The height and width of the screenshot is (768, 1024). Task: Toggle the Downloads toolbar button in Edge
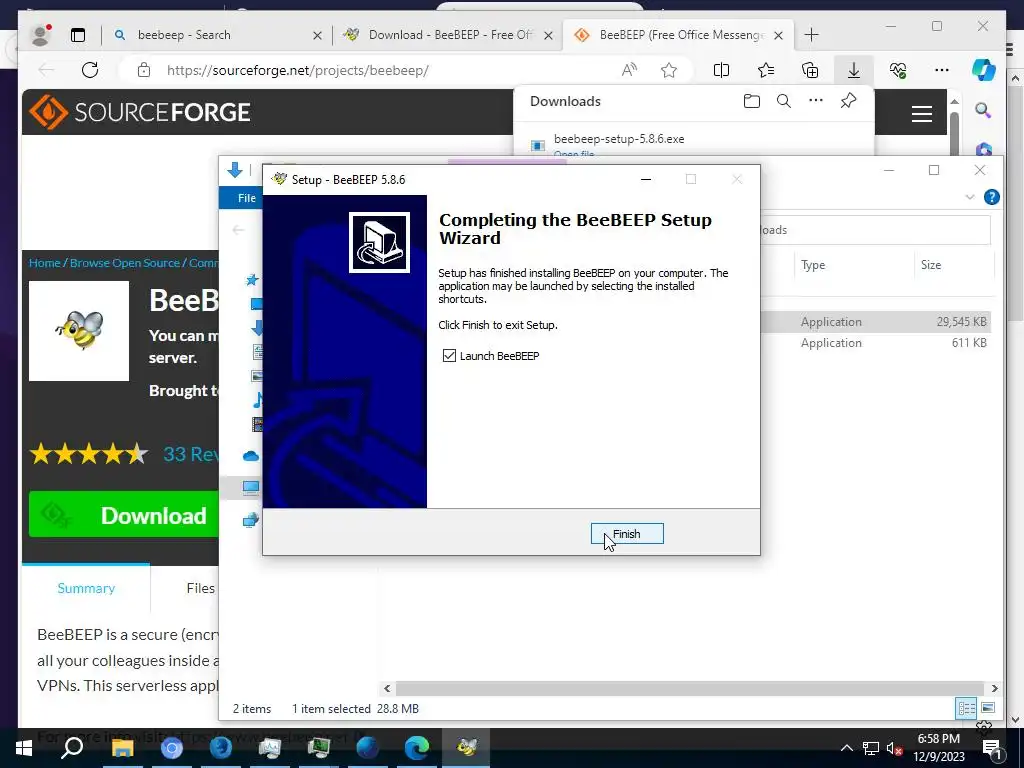854,71
